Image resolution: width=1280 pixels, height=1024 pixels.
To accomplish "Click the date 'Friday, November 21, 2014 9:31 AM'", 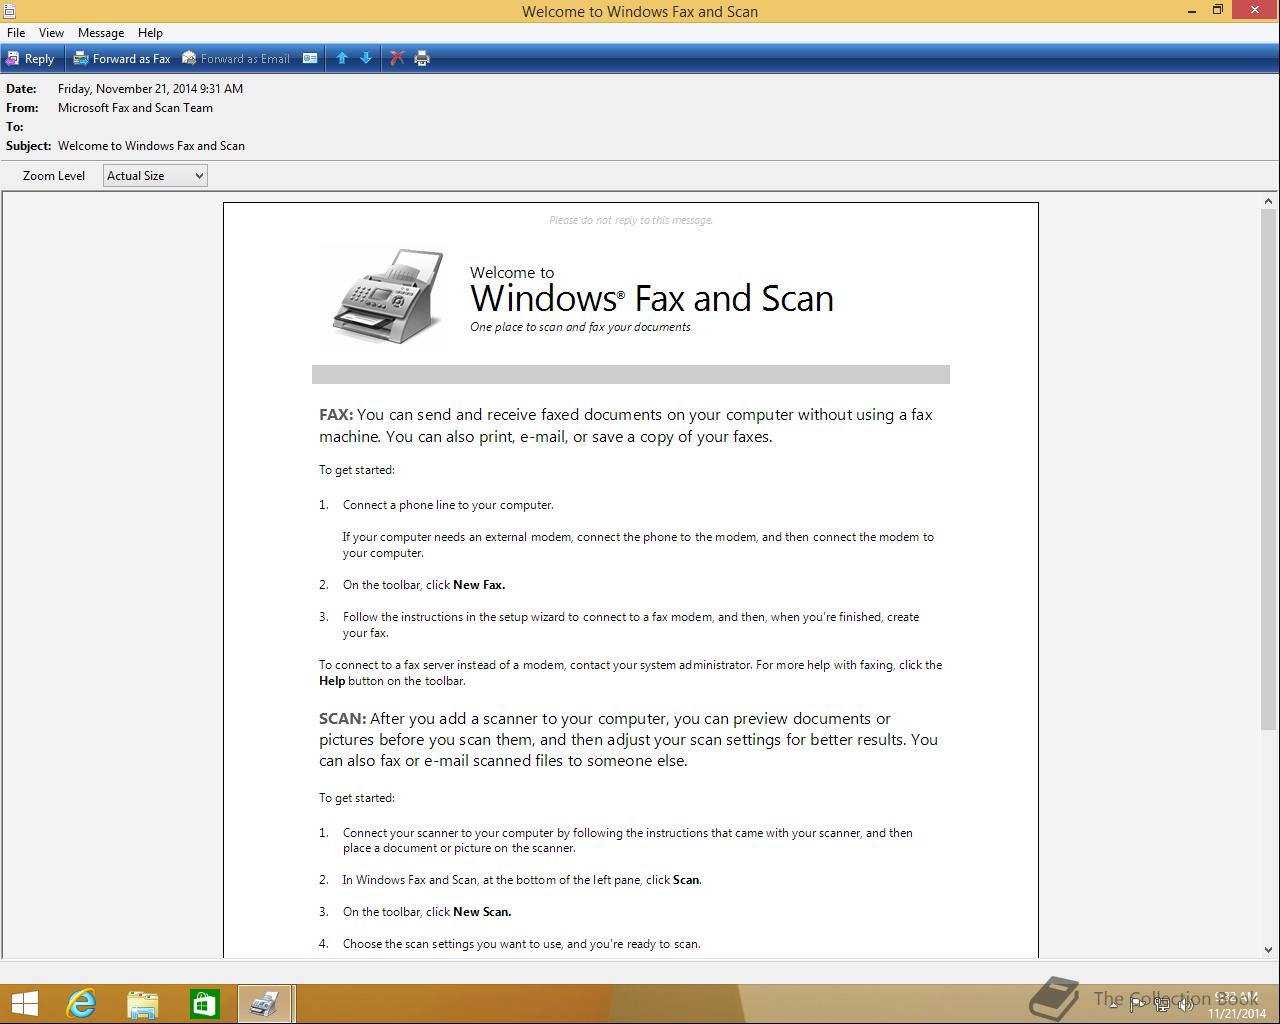I will point(150,89).
